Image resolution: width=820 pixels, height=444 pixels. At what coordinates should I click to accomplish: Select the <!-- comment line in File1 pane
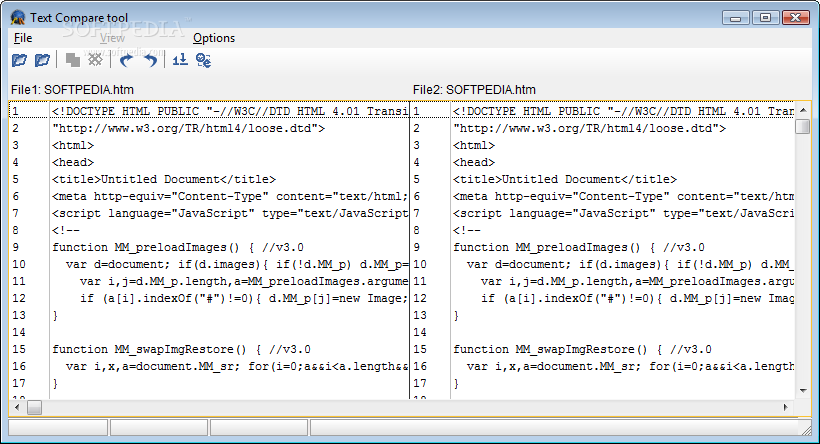(x=66, y=230)
